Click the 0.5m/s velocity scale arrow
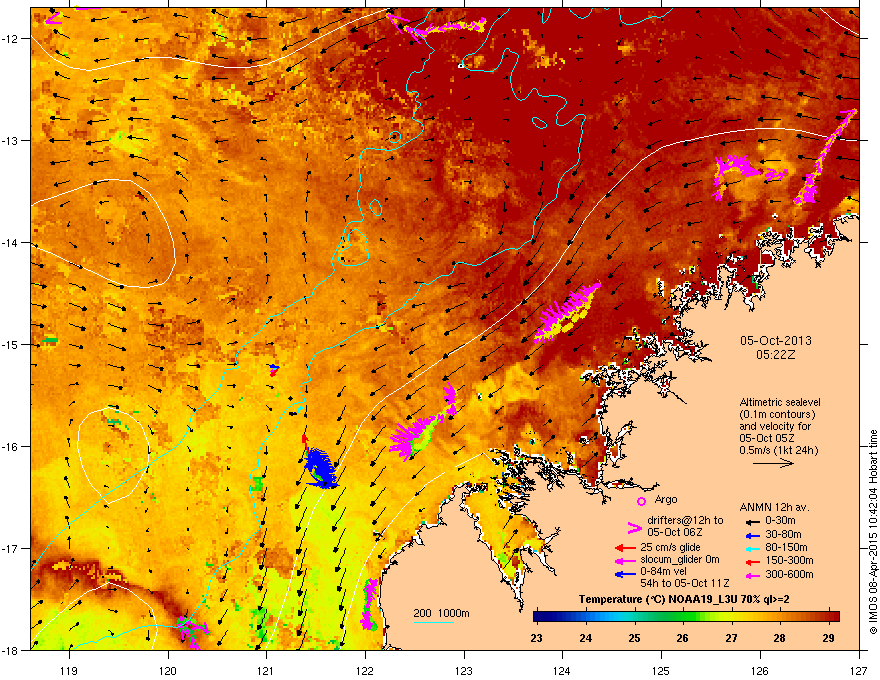Viewport: 880px width, 680px height. (x=773, y=463)
